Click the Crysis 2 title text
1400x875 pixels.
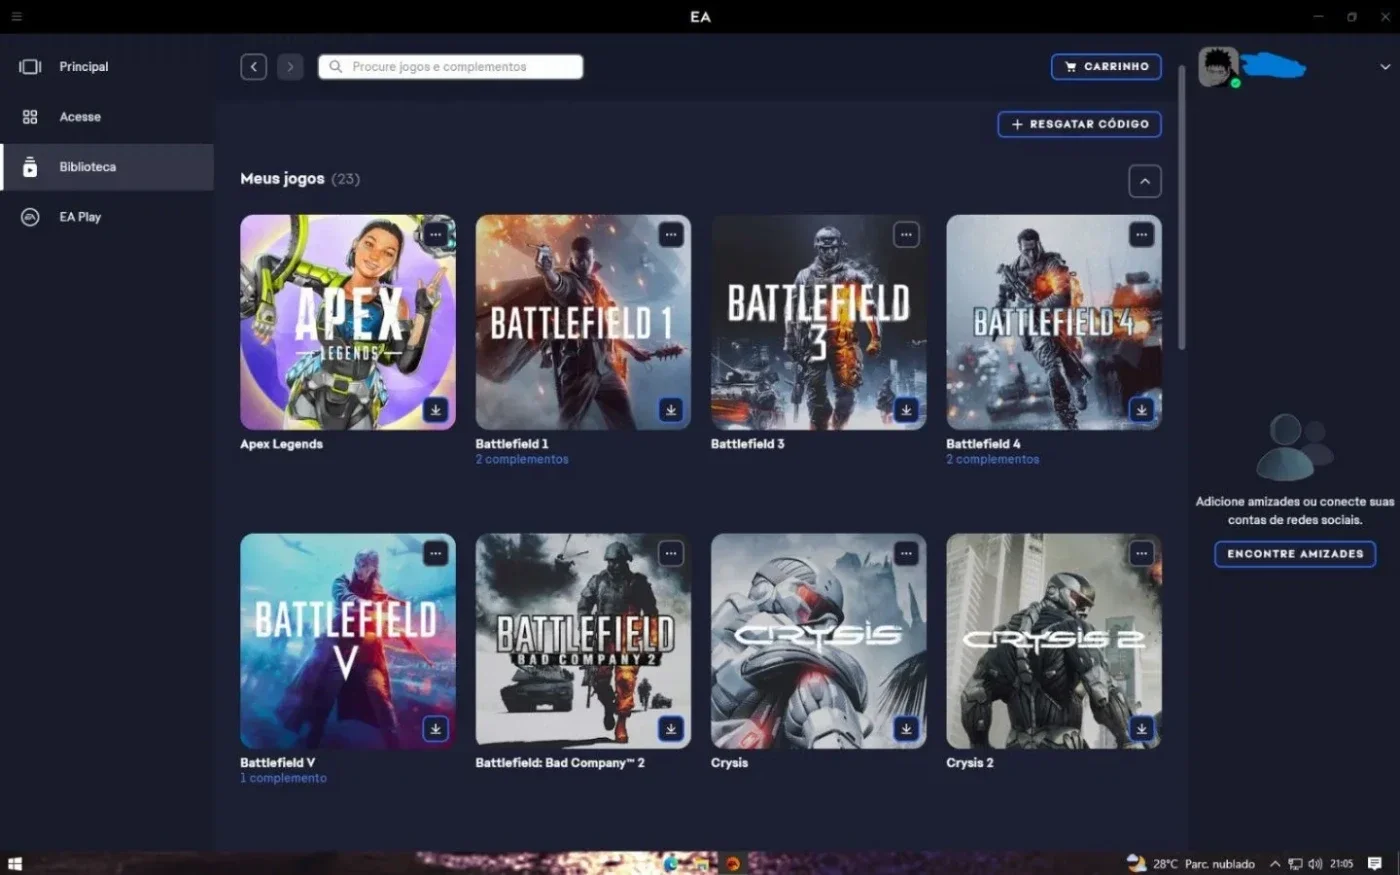coord(970,763)
